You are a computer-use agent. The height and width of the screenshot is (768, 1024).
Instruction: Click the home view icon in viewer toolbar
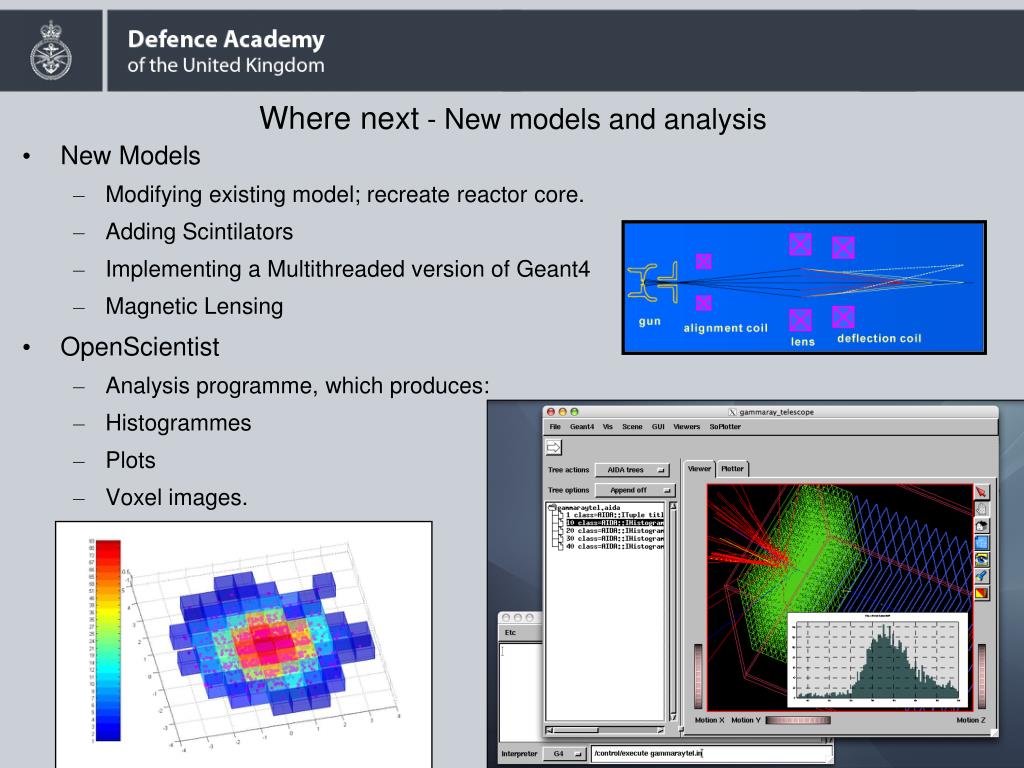pos(981,526)
